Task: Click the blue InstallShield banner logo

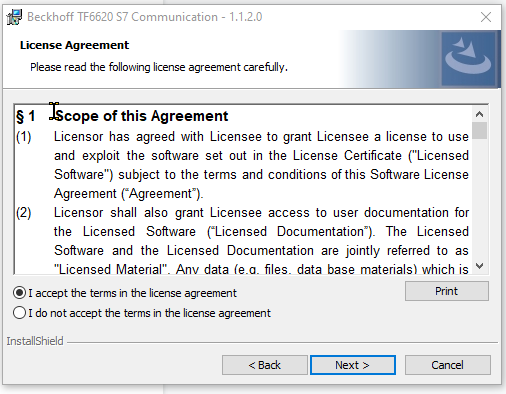Action: [468, 59]
